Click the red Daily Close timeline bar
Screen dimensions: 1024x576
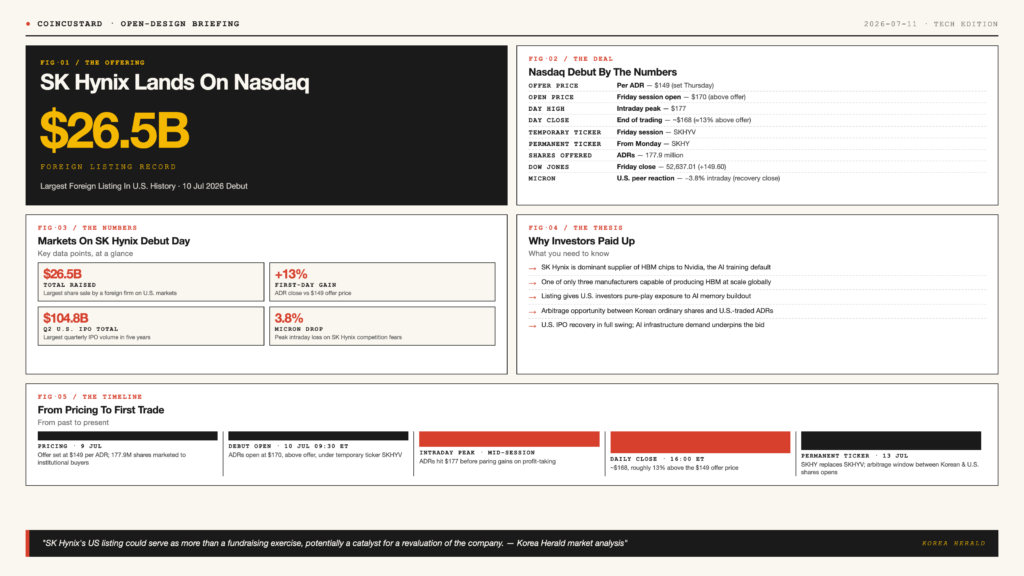pos(700,442)
